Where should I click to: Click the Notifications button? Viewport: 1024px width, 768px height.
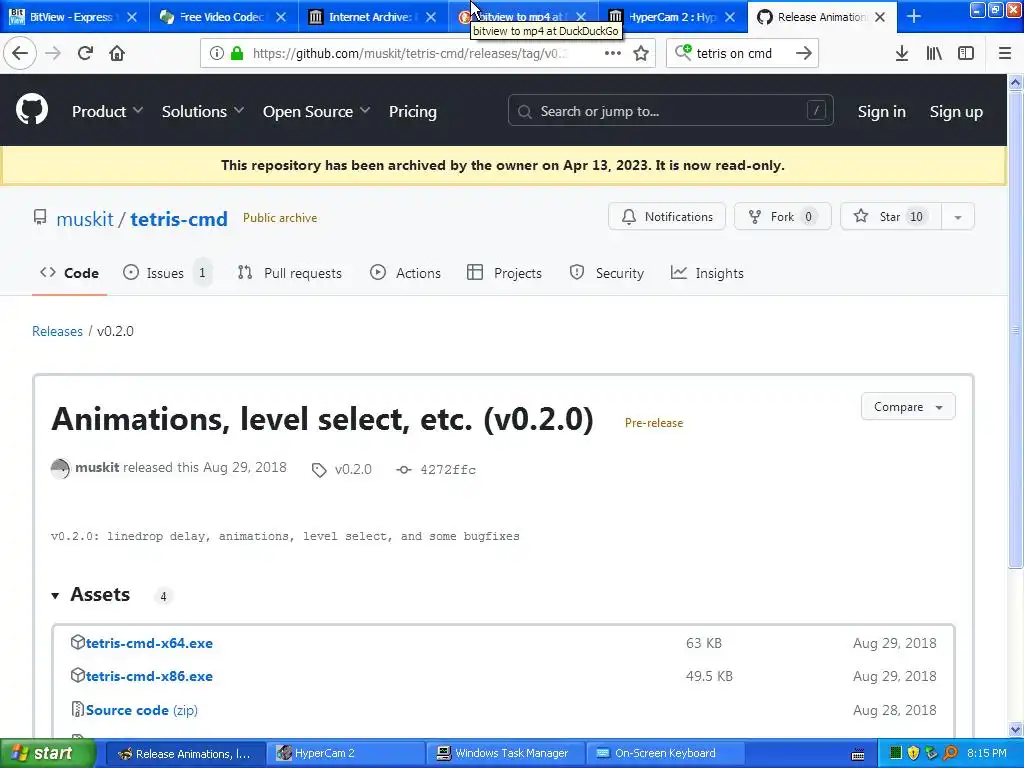[667, 217]
